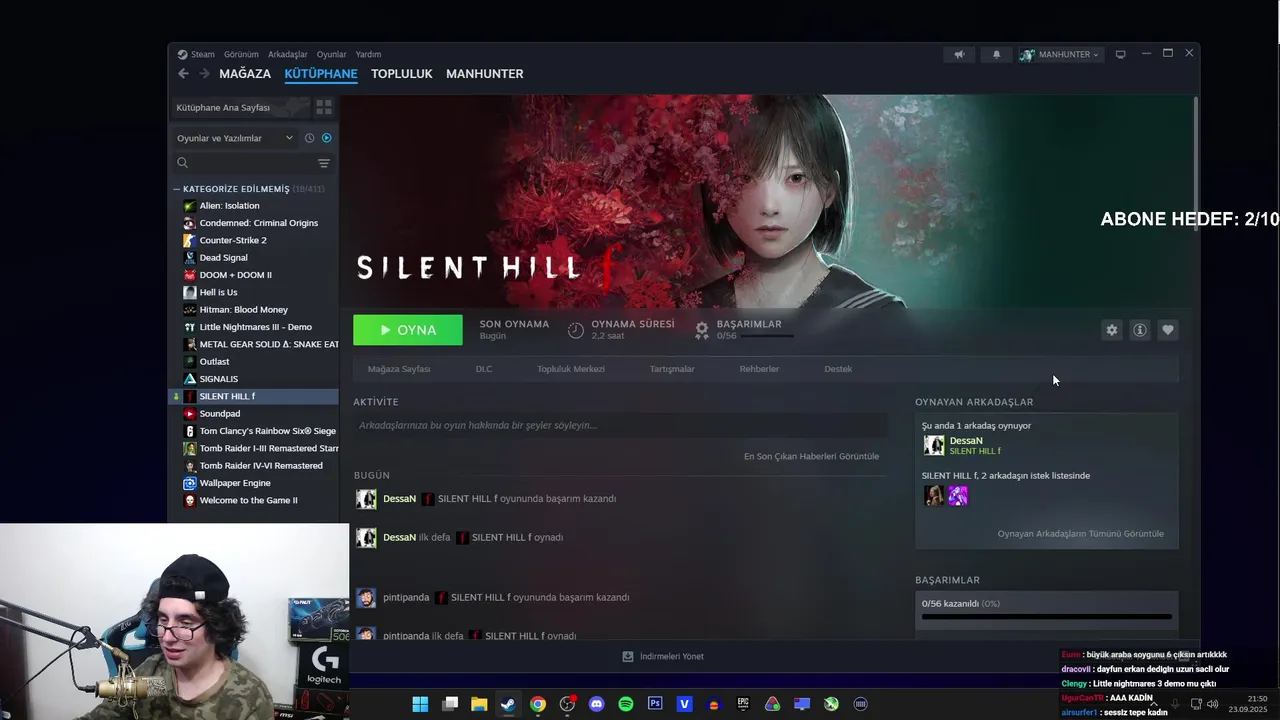The width and height of the screenshot is (1280, 720).
Task: Go to the TOPLULUK tab
Action: 402,74
